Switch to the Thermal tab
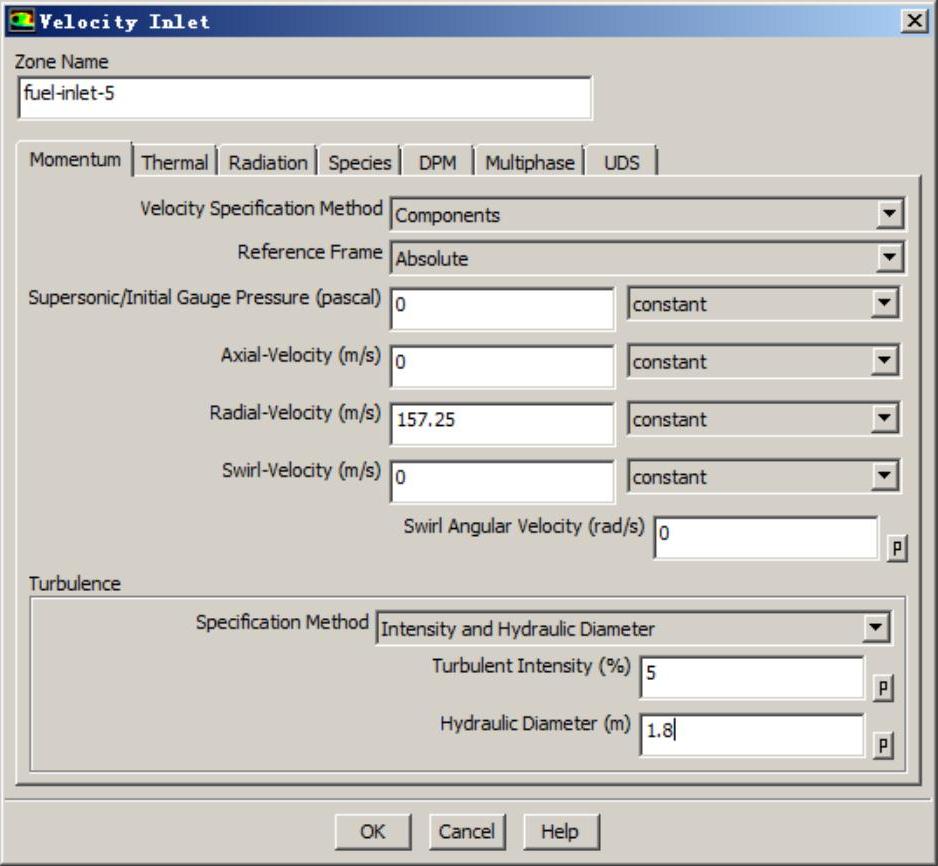938x866 pixels. pos(175,162)
